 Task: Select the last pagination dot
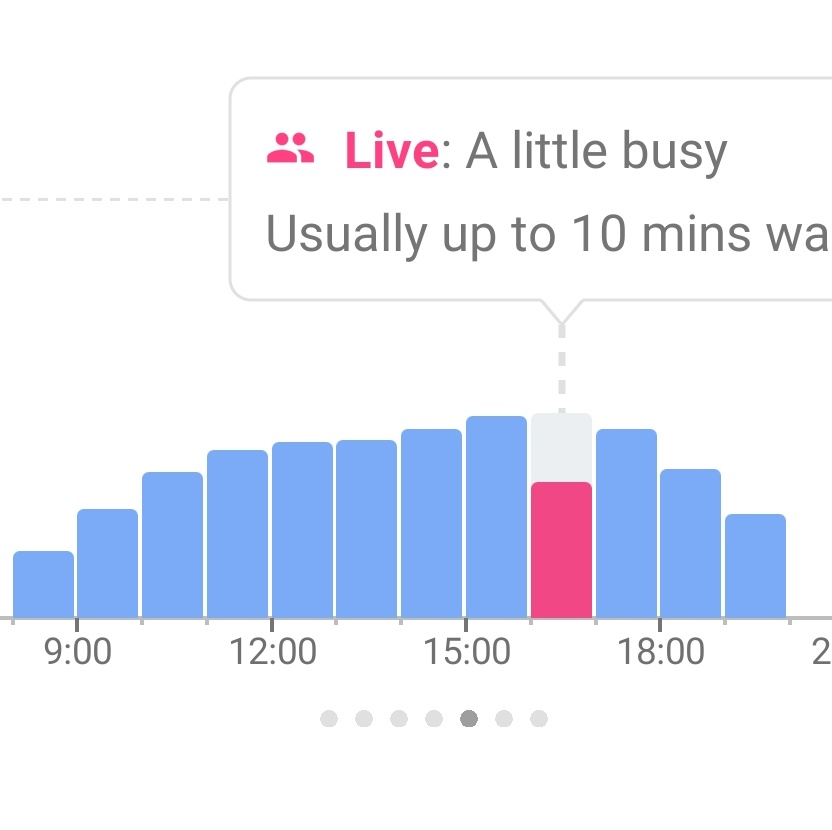coord(539,719)
